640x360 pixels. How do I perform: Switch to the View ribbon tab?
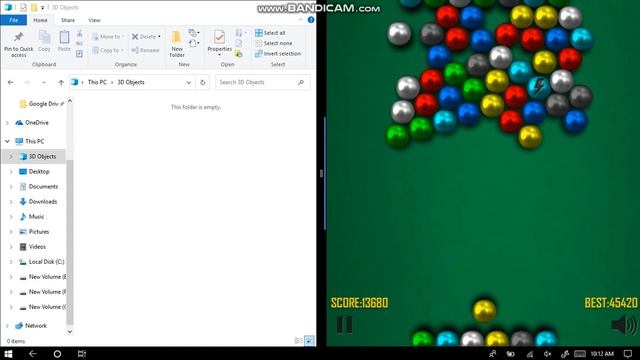pyautogui.click(x=94, y=20)
